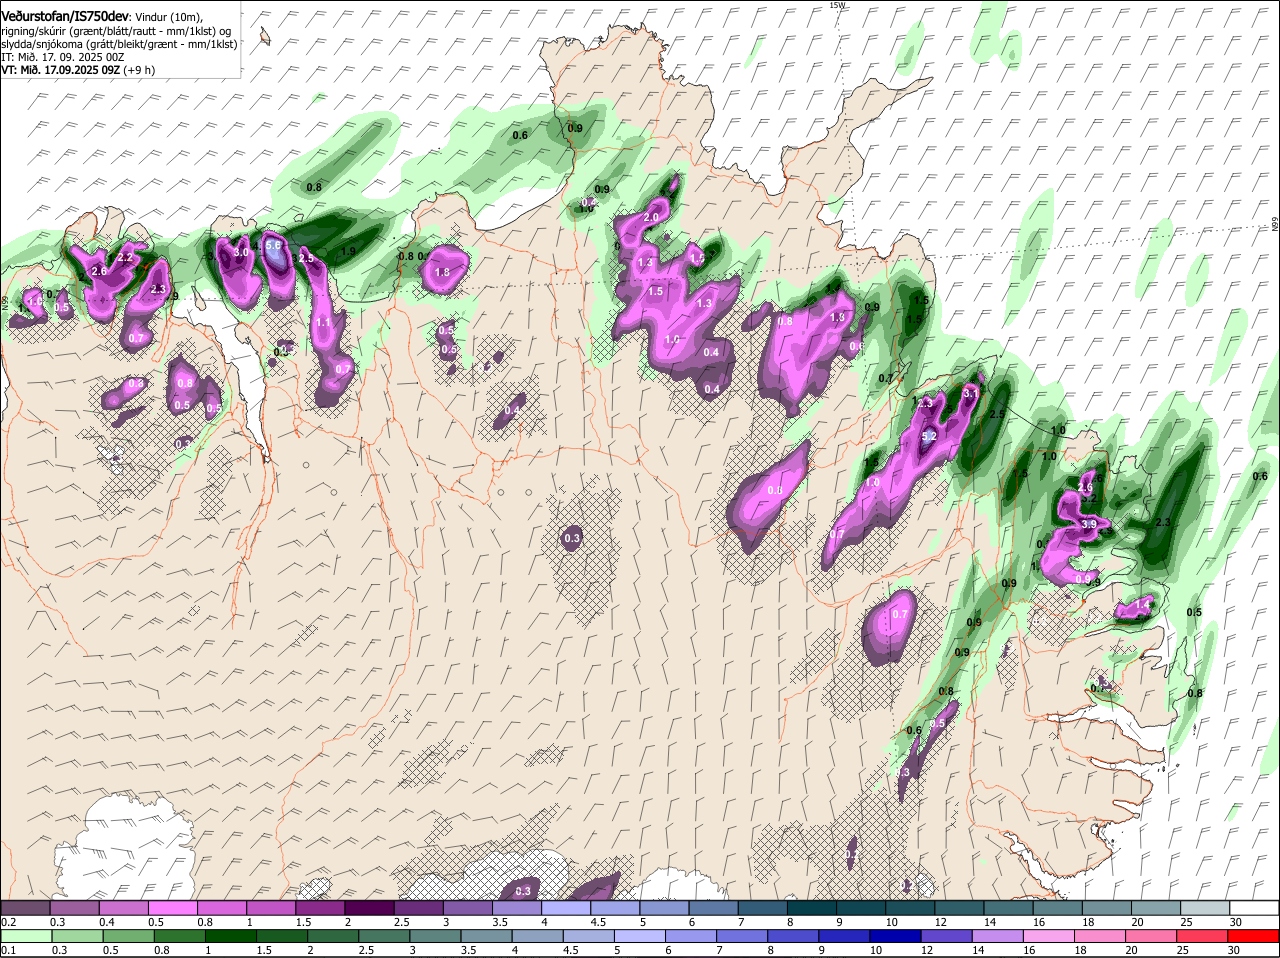Select the 'IT: Mið. 17. 09. 2025 00Z' line
The width and height of the screenshot is (1280, 958).
coord(62,58)
